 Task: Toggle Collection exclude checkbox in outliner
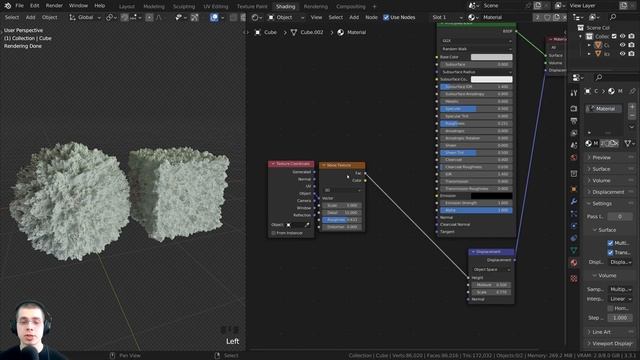pyautogui.click(x=614, y=36)
